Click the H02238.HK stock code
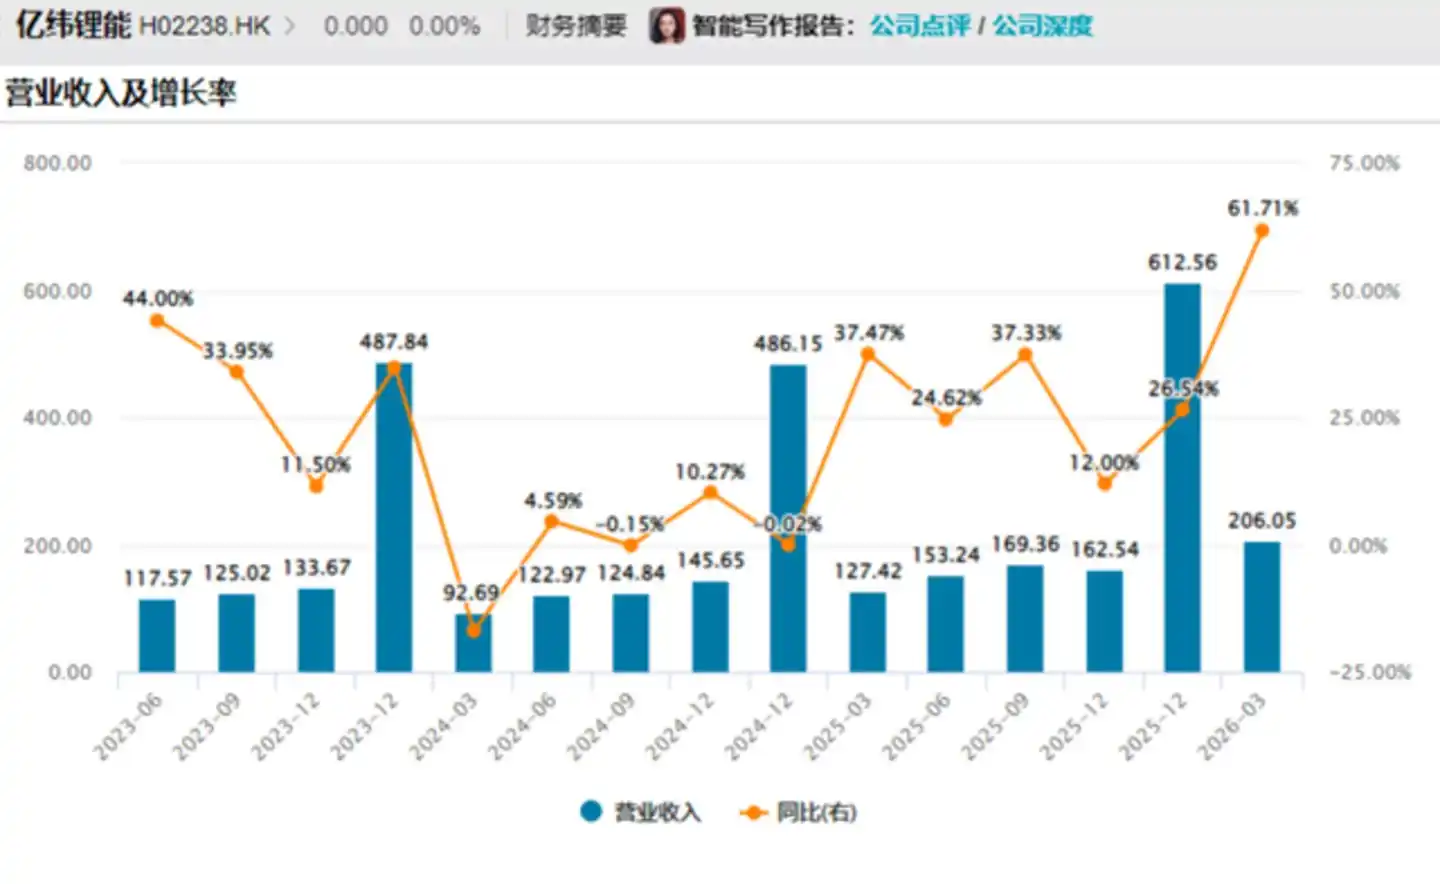Image resolution: width=1440 pixels, height=884 pixels. point(204,26)
